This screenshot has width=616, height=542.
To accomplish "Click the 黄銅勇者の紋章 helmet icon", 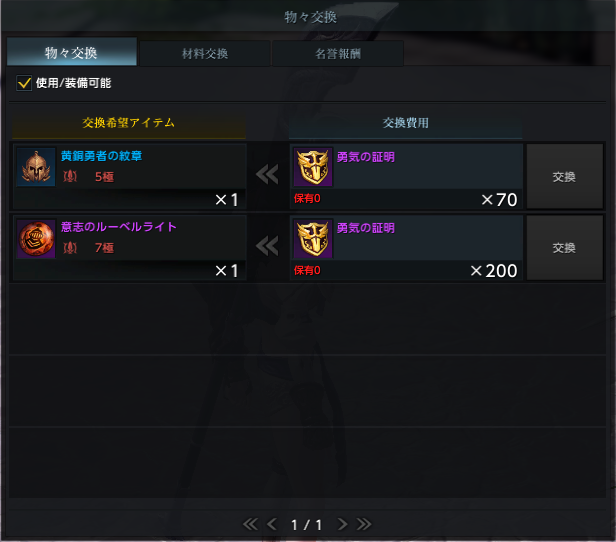I will (36, 167).
